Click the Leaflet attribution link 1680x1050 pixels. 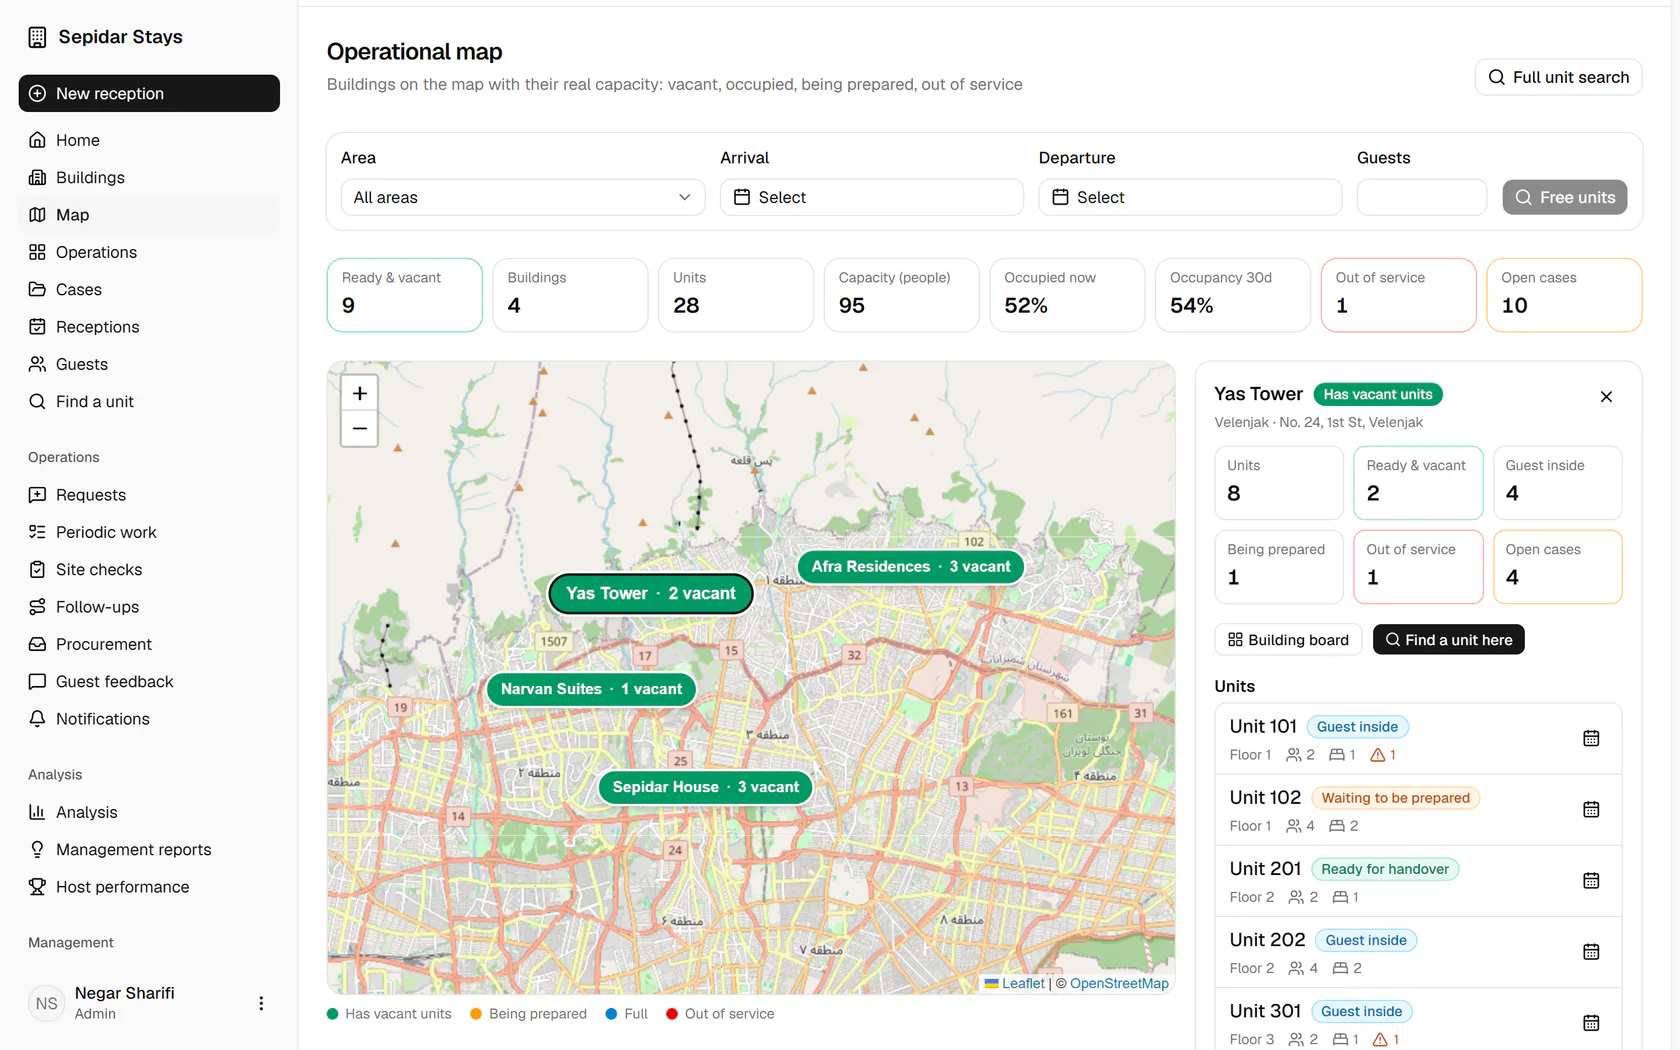[1015, 983]
